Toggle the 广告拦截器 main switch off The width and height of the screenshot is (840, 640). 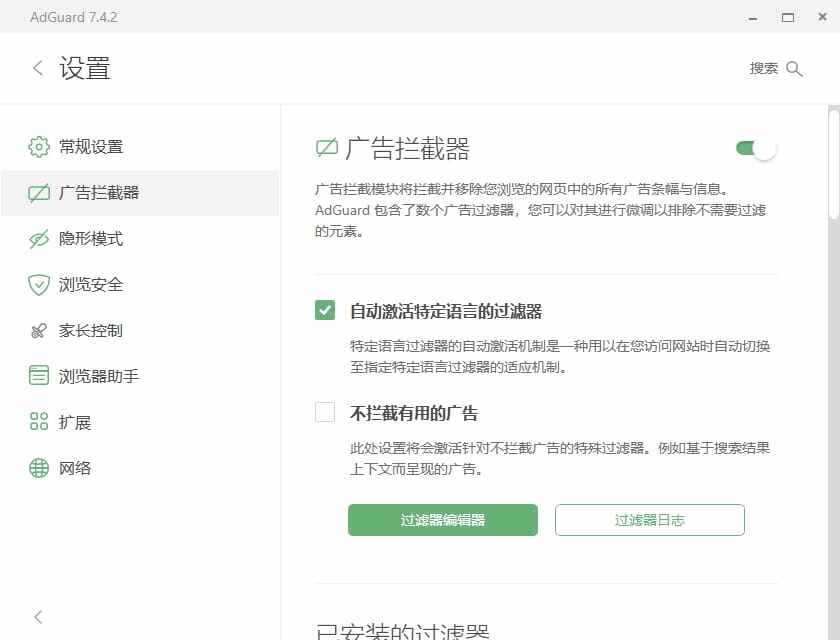[x=756, y=148]
